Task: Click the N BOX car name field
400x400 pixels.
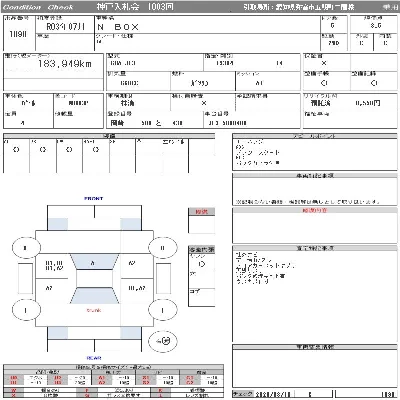Action: point(207,27)
